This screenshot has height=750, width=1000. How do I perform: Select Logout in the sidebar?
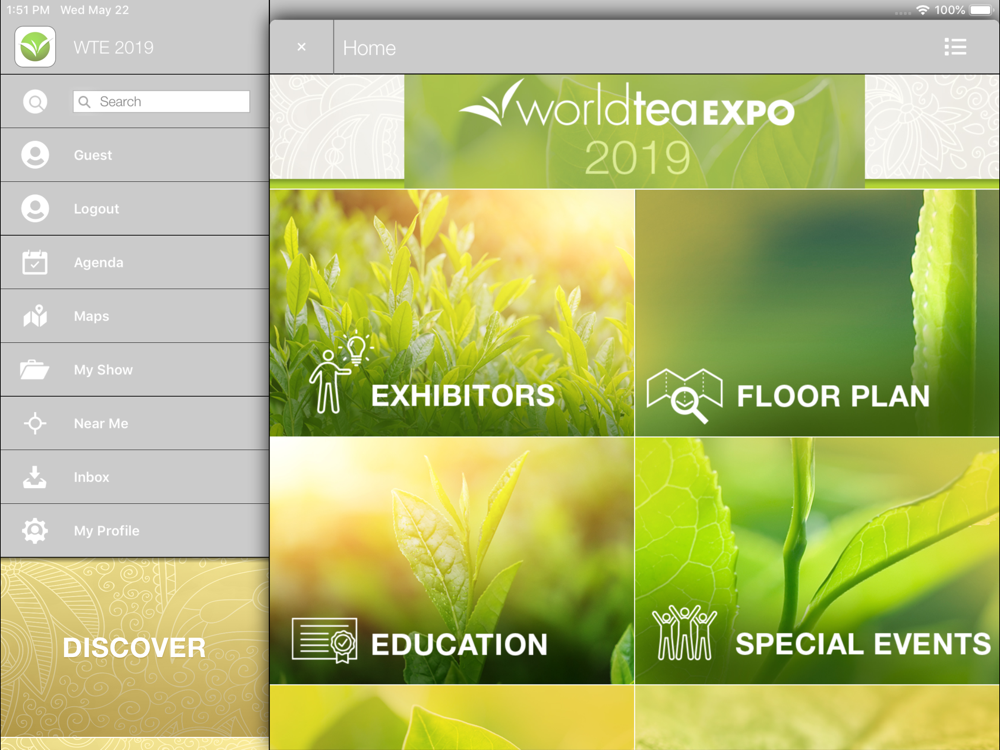pos(135,209)
